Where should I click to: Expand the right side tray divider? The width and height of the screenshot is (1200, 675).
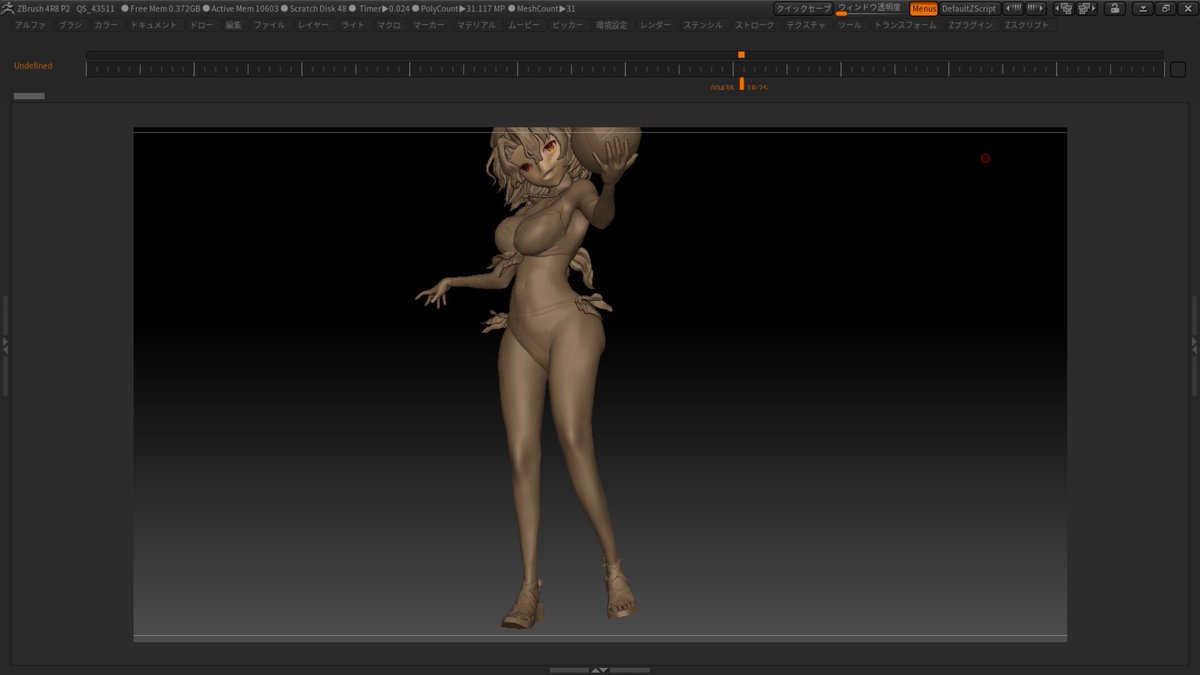(x=1195, y=345)
